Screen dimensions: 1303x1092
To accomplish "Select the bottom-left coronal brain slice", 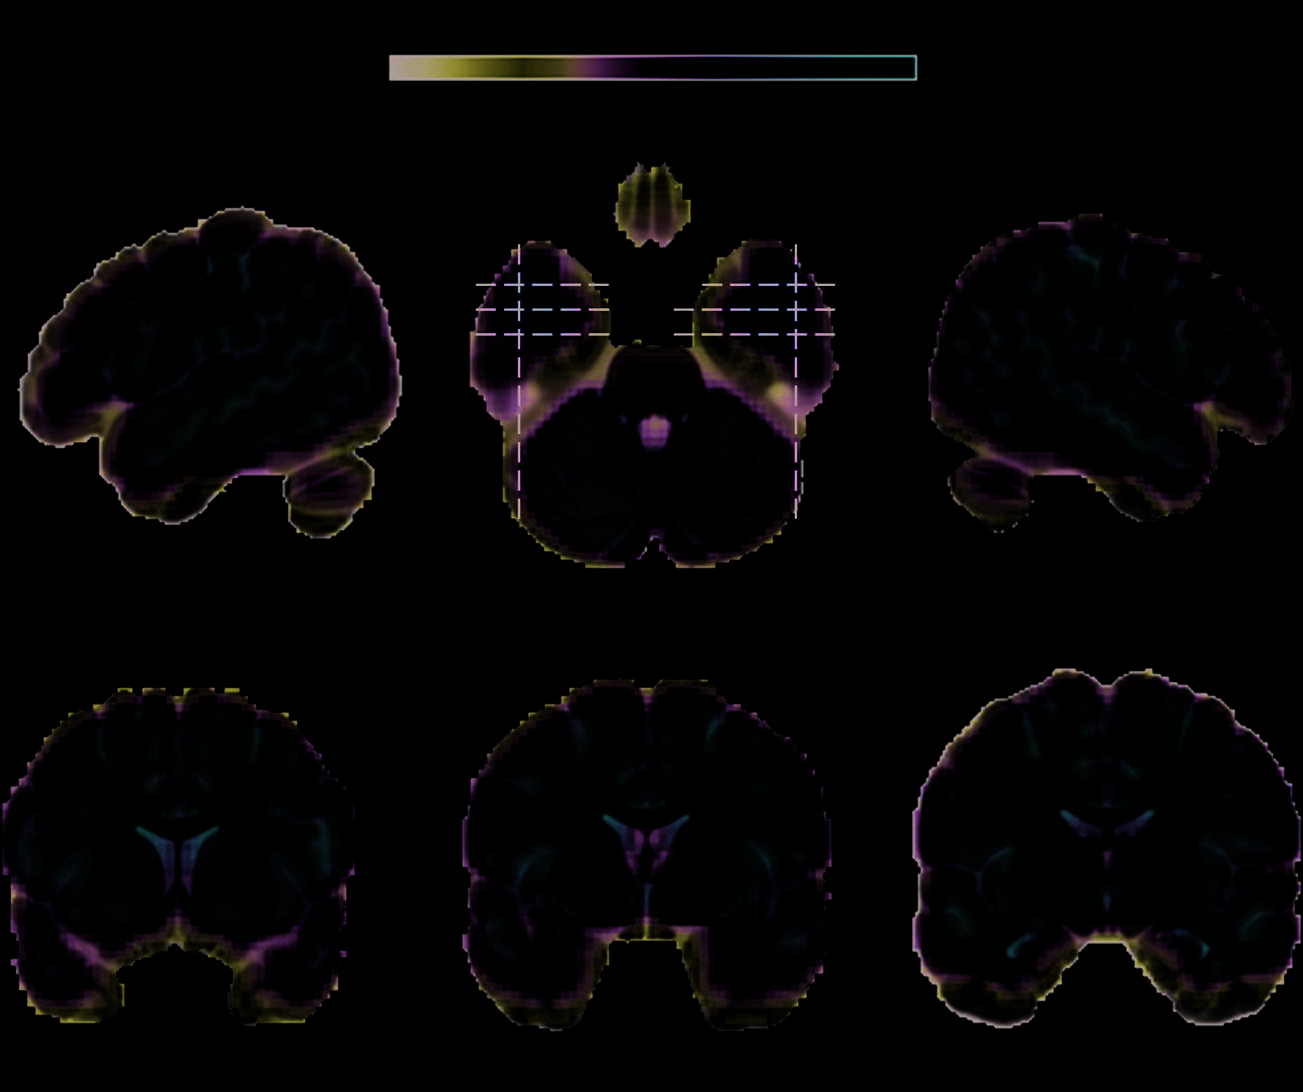I will (x=178, y=855).
